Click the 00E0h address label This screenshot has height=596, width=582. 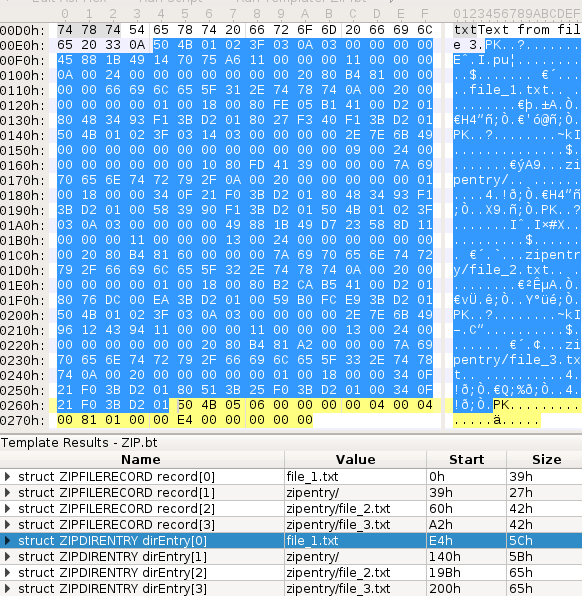[23, 45]
